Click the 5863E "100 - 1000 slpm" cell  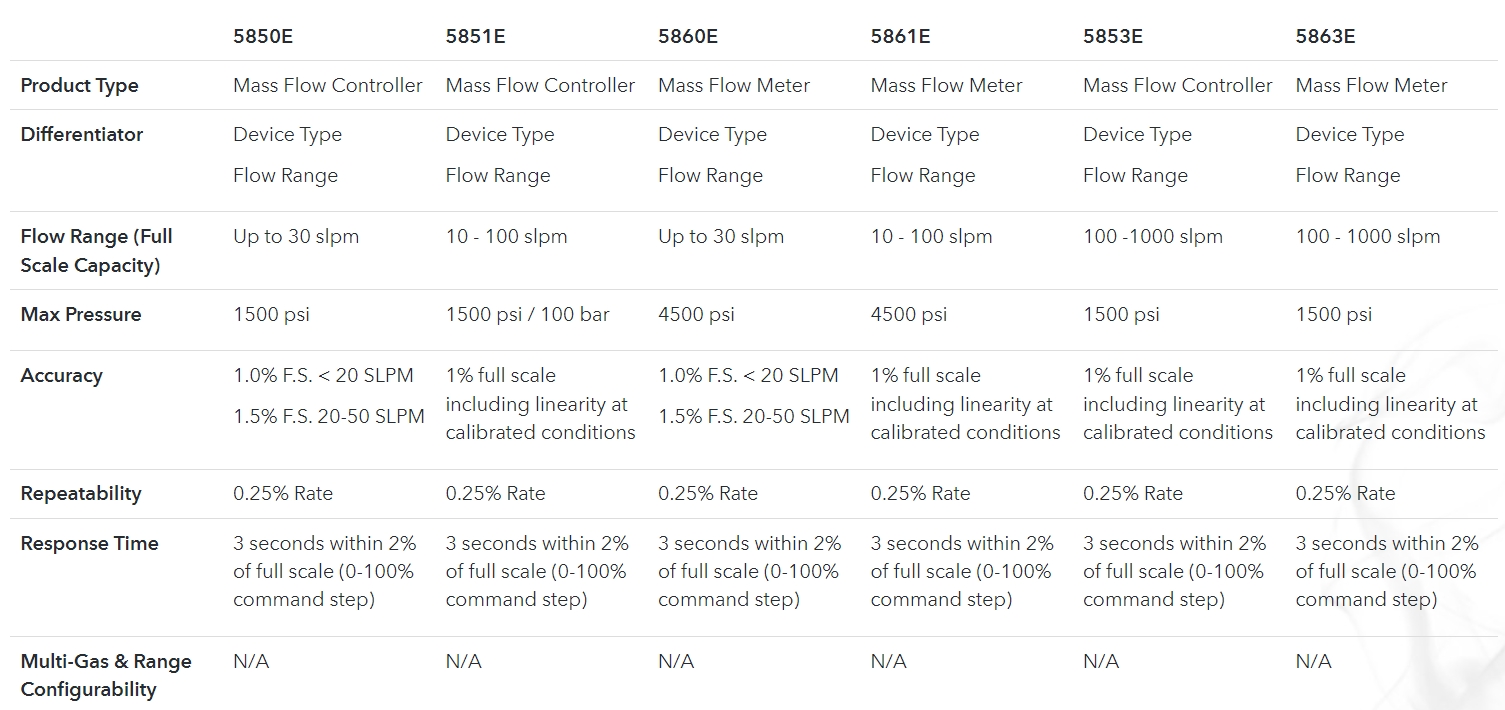pos(1367,237)
